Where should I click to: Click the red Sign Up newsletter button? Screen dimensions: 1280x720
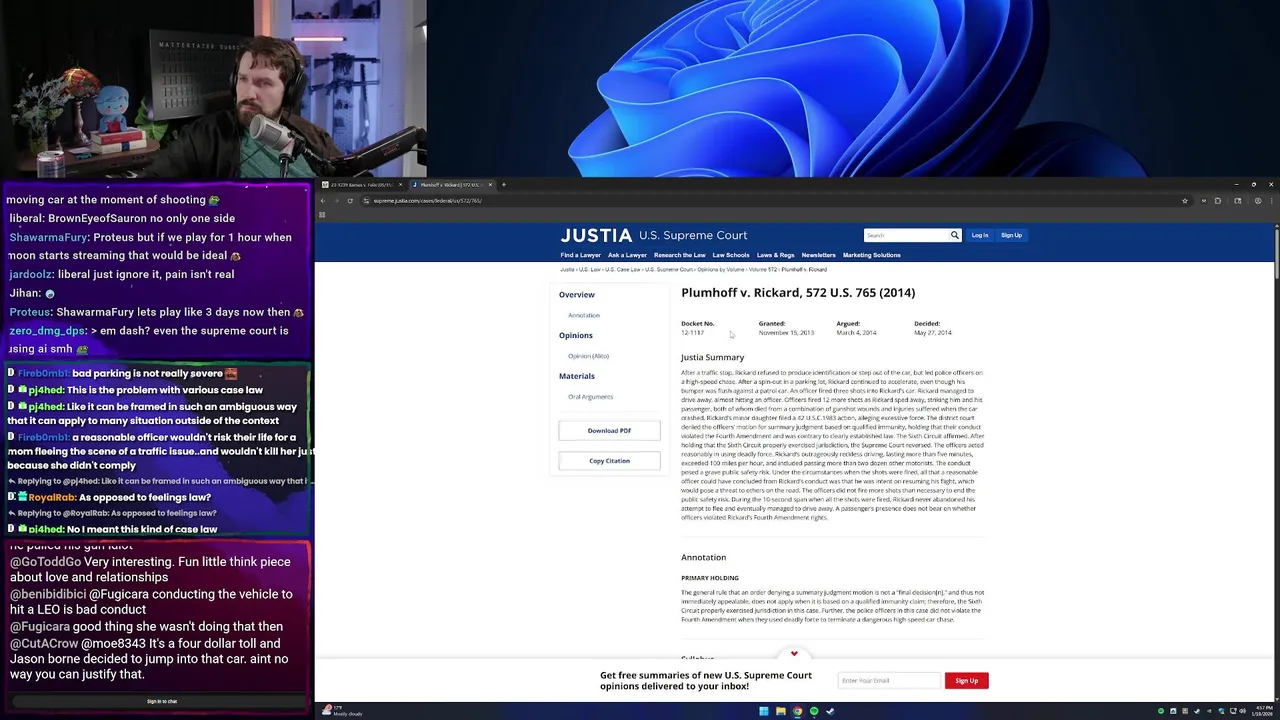click(966, 681)
